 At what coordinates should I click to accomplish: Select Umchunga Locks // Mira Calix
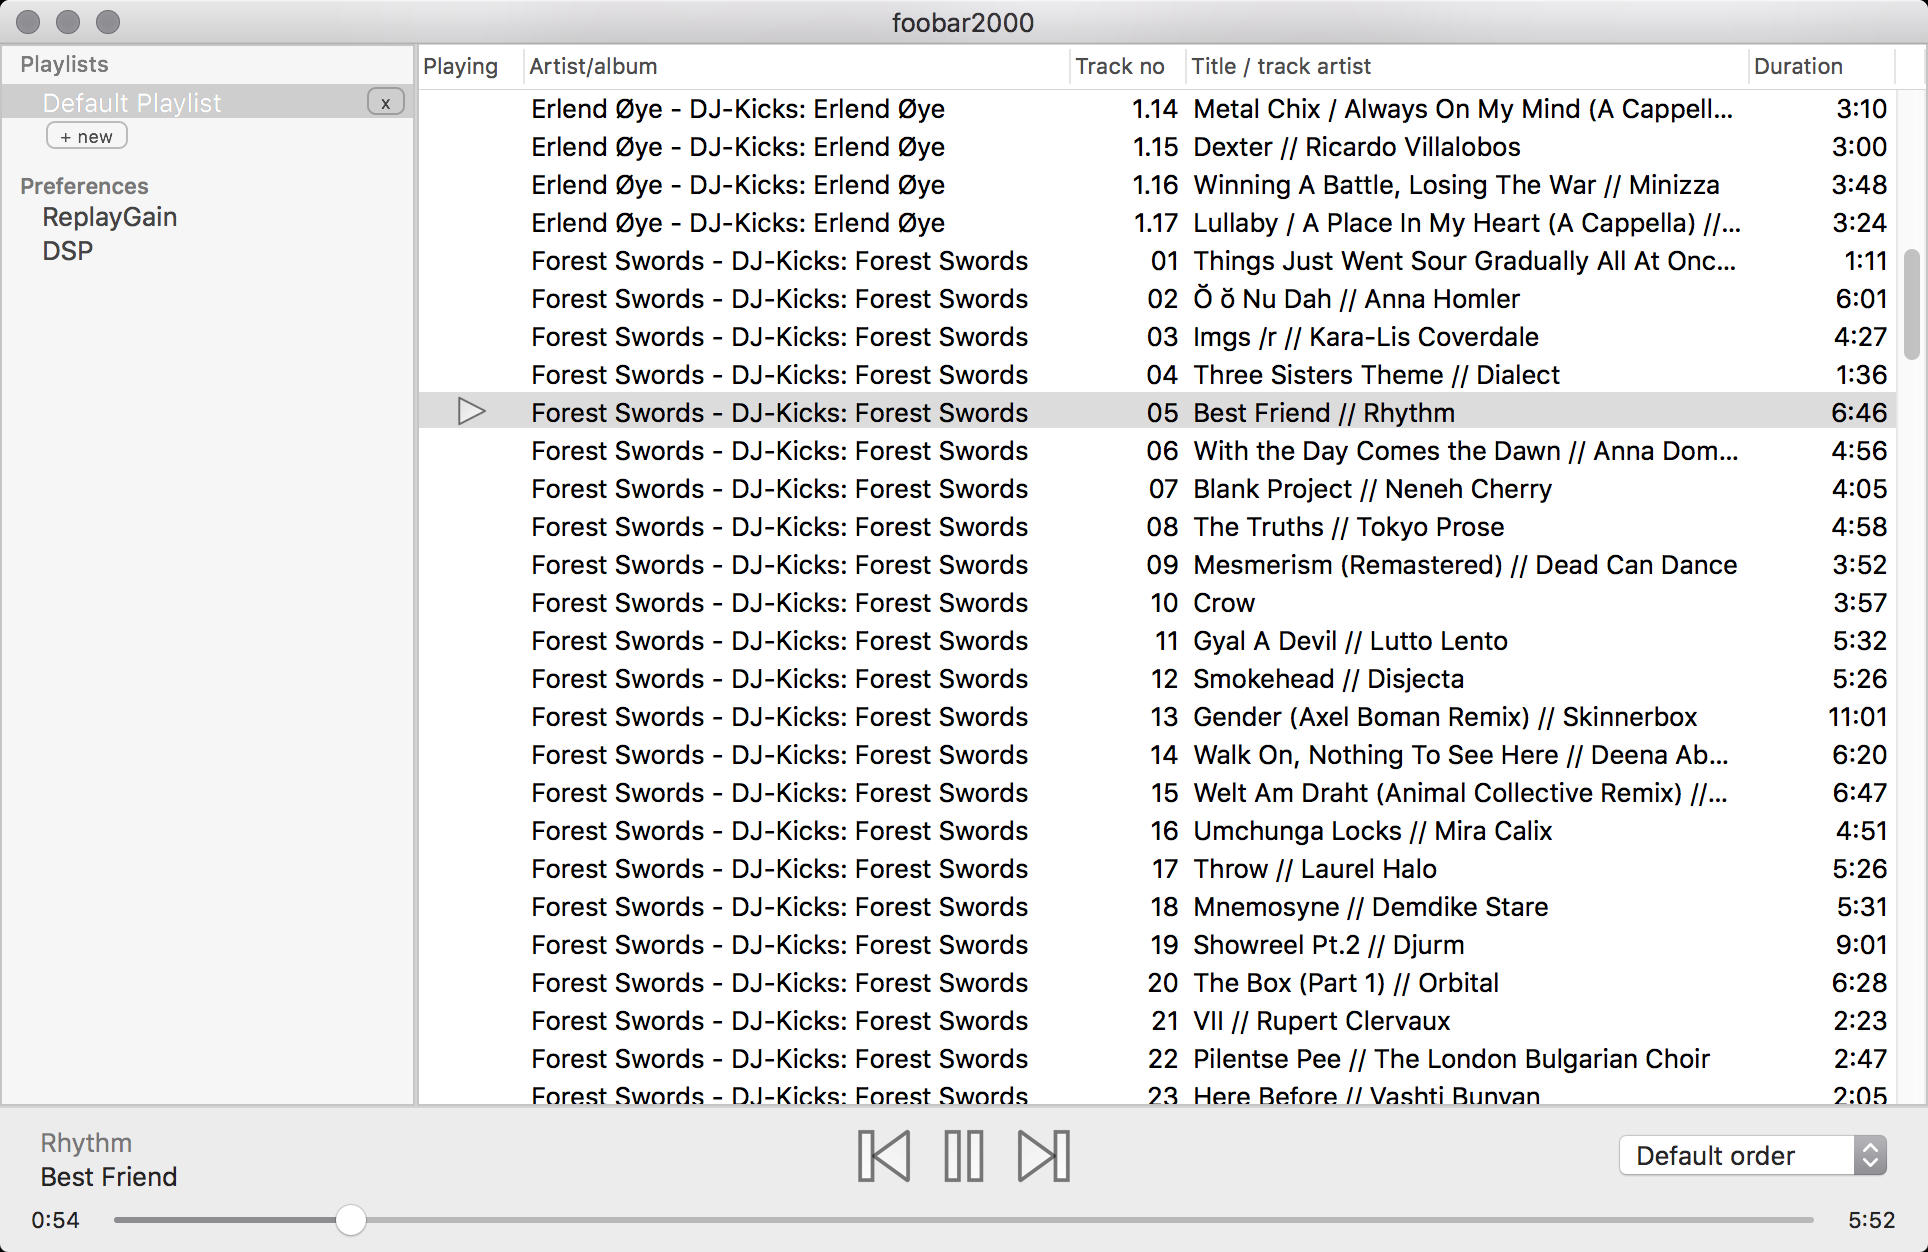pyautogui.click(x=1157, y=830)
